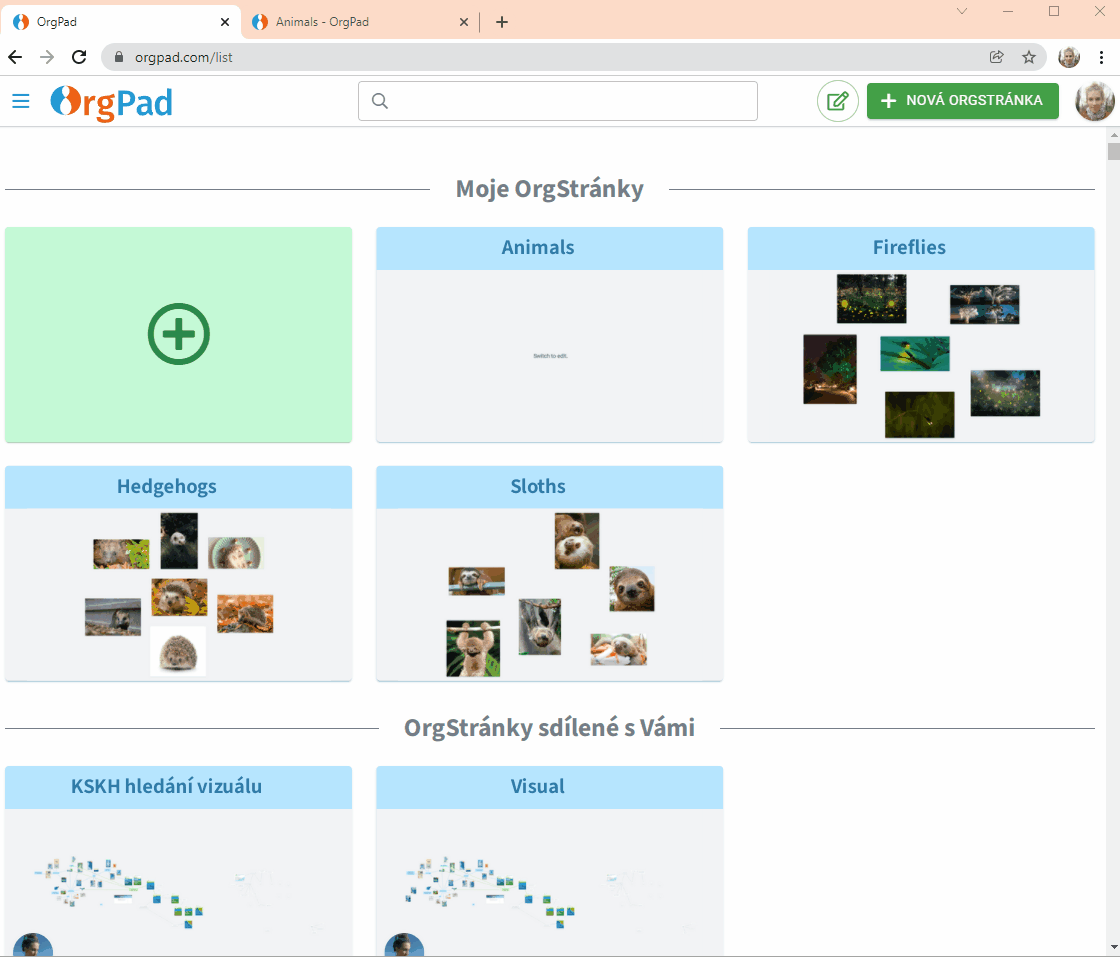Click the green plus tile to create page
The width and height of the screenshot is (1120, 957).
coord(178,335)
